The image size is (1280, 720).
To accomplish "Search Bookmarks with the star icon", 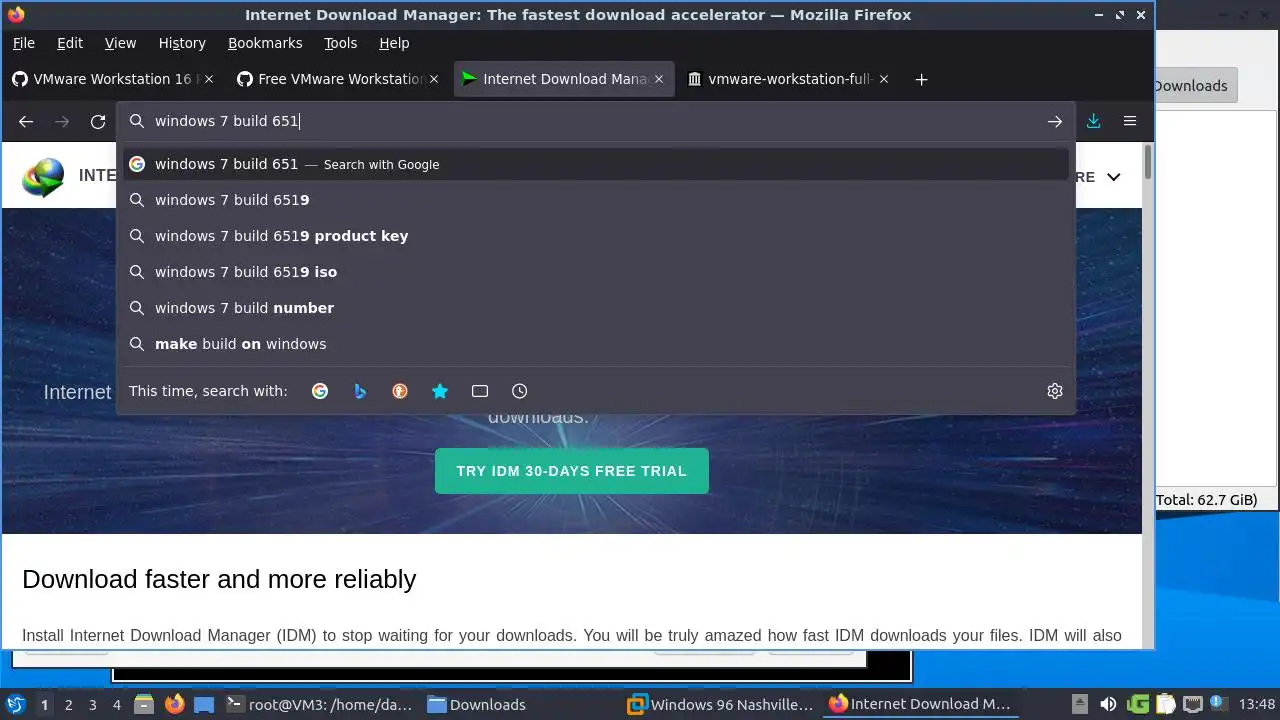I will pyautogui.click(x=440, y=391).
